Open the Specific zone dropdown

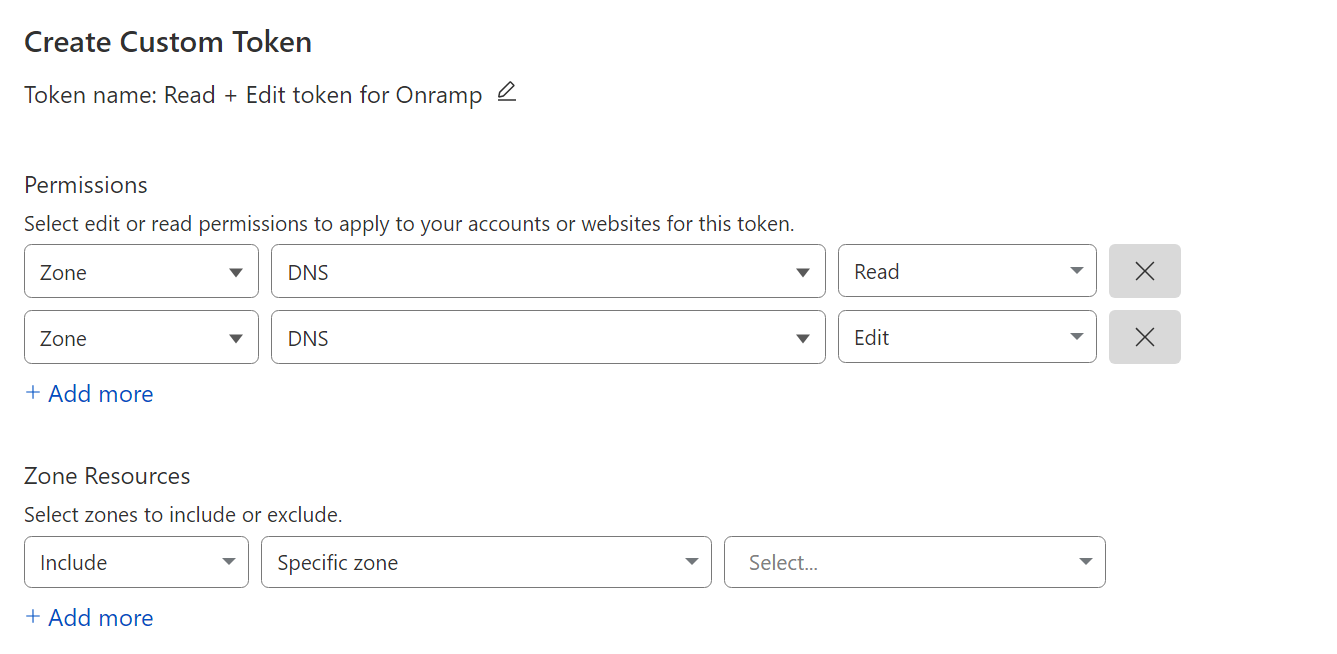point(486,562)
